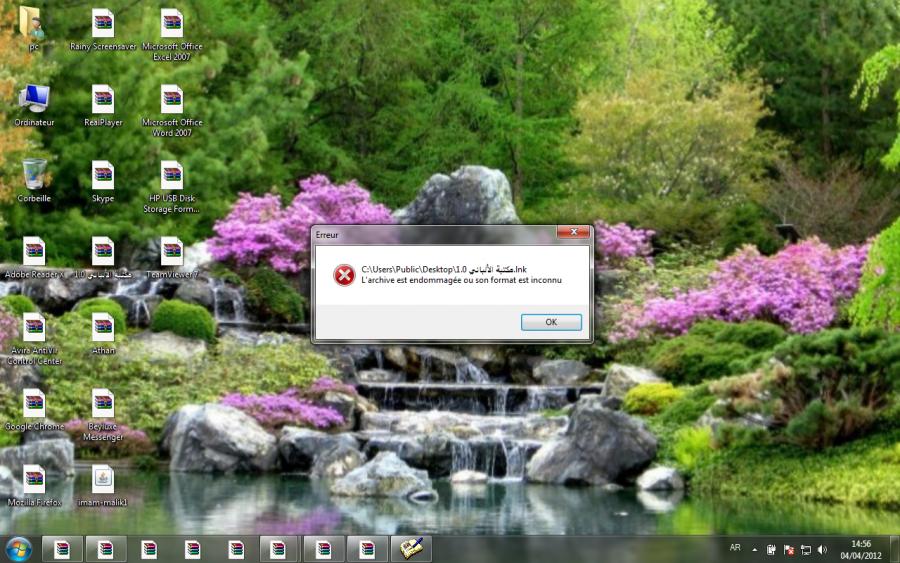Select the RealPlayer desktop shortcut
The height and width of the screenshot is (563, 900).
tap(103, 100)
